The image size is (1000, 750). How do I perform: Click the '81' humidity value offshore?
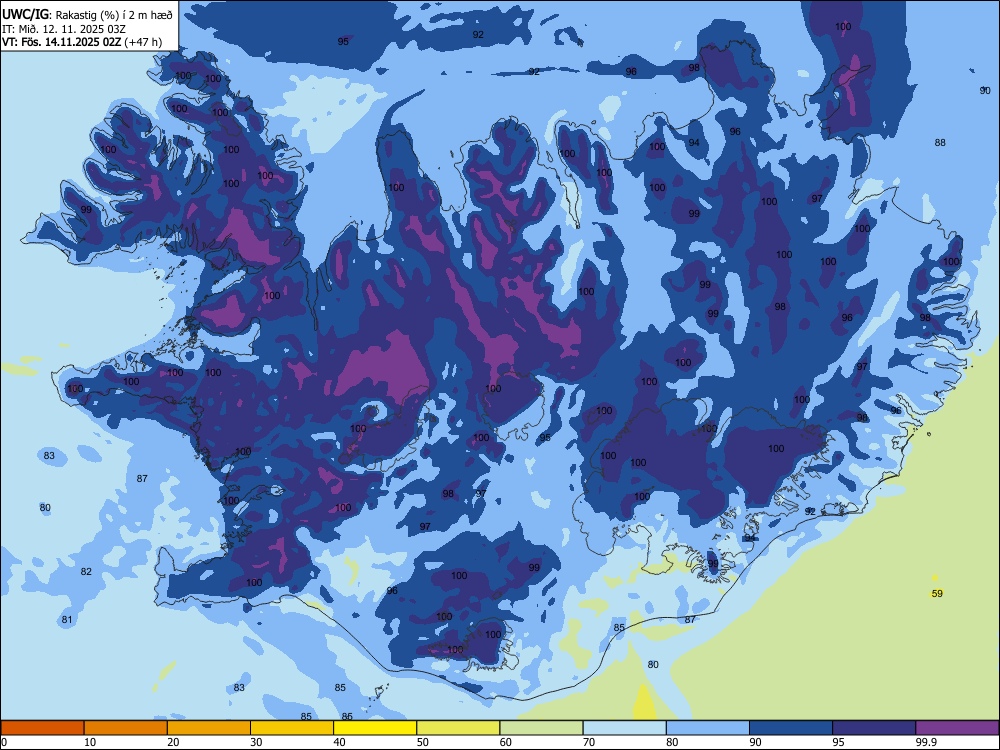coord(67,620)
